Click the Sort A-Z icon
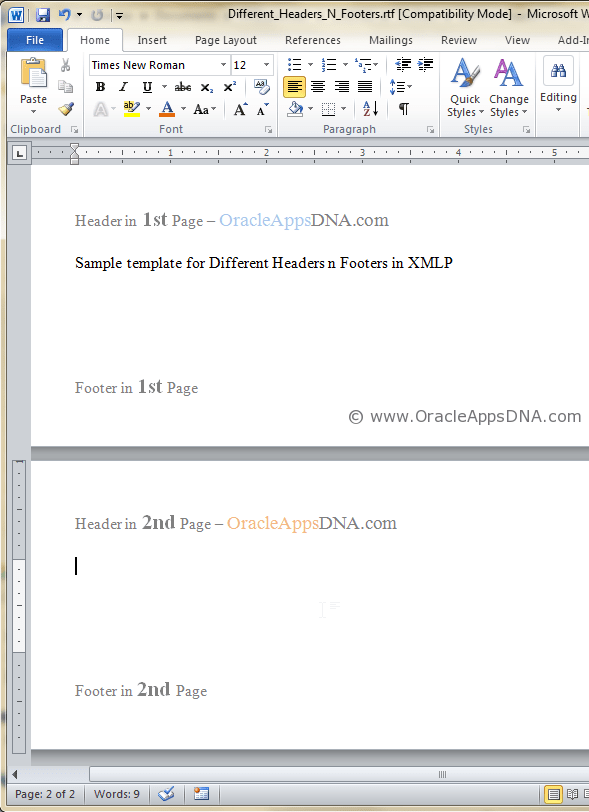Image resolution: width=589 pixels, height=812 pixels. [370, 109]
